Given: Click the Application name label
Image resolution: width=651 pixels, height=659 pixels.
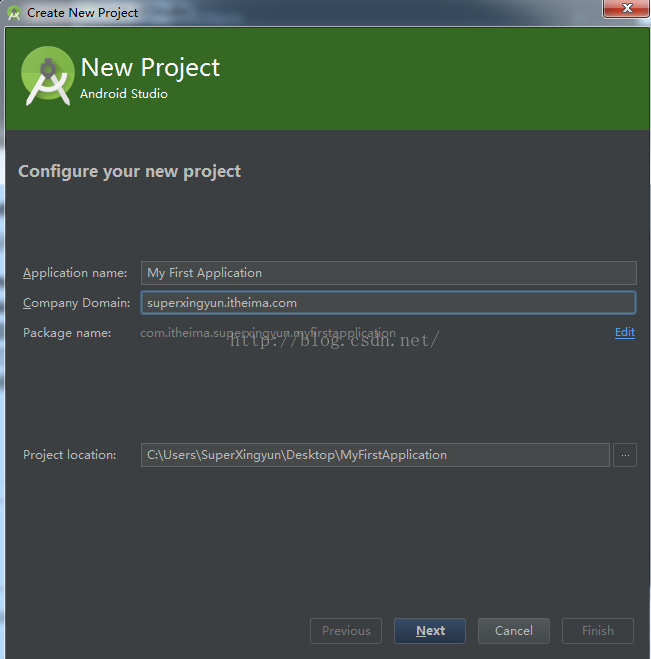Looking at the screenshot, I should pos(75,273).
